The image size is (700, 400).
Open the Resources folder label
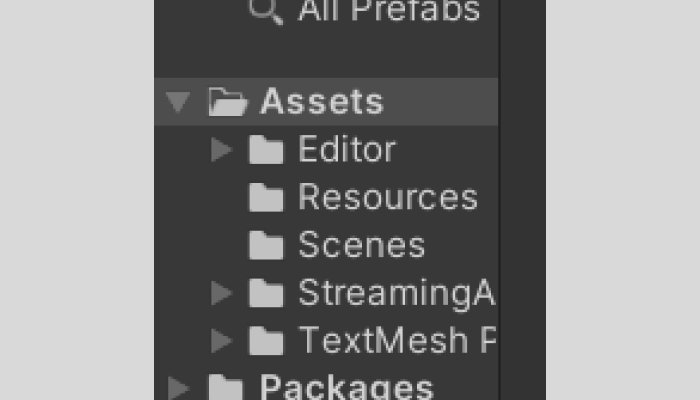point(387,198)
